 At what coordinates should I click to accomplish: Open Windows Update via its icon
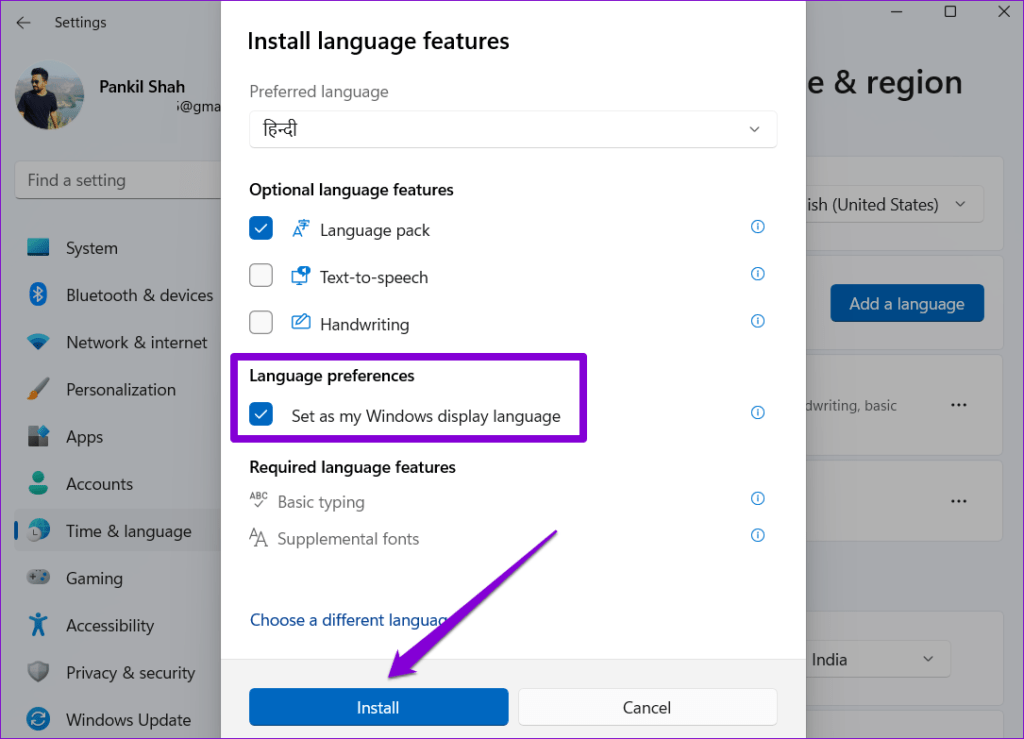(36, 719)
